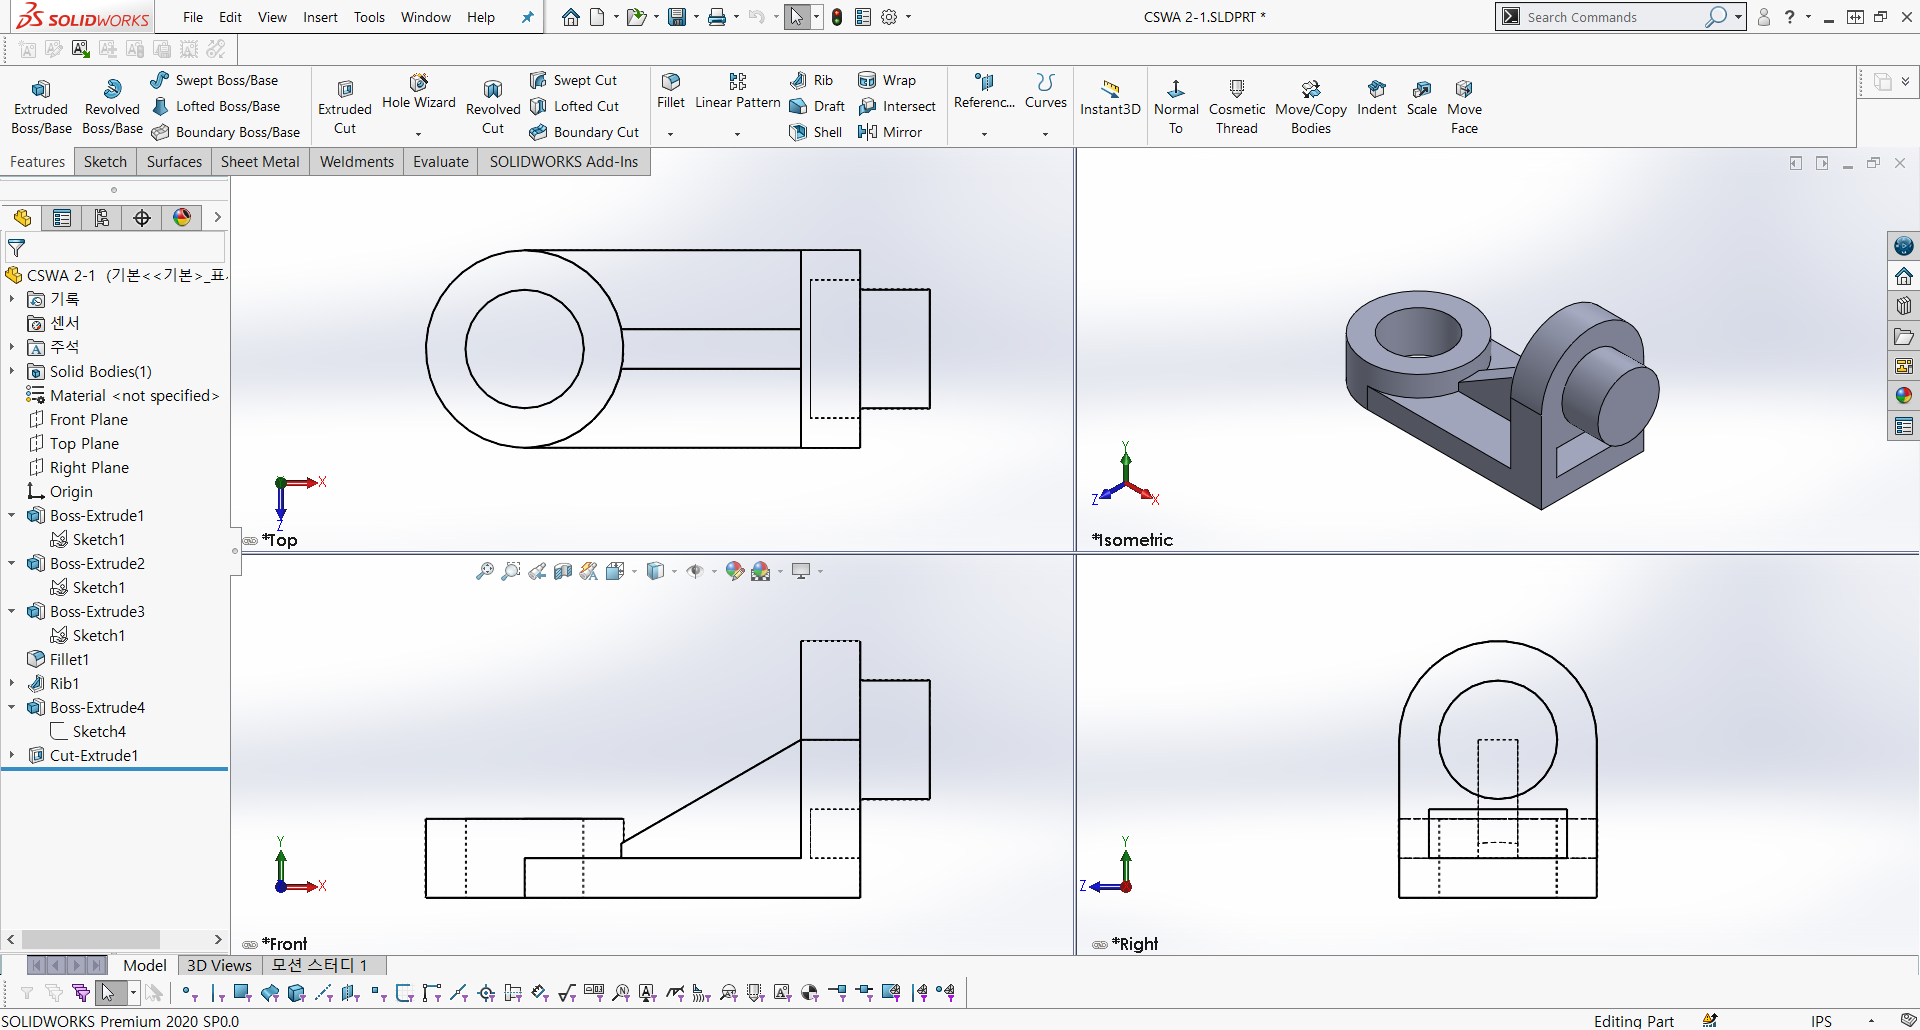Click the Cosmetic Thread tool
The image size is (1920, 1030).
click(1237, 106)
